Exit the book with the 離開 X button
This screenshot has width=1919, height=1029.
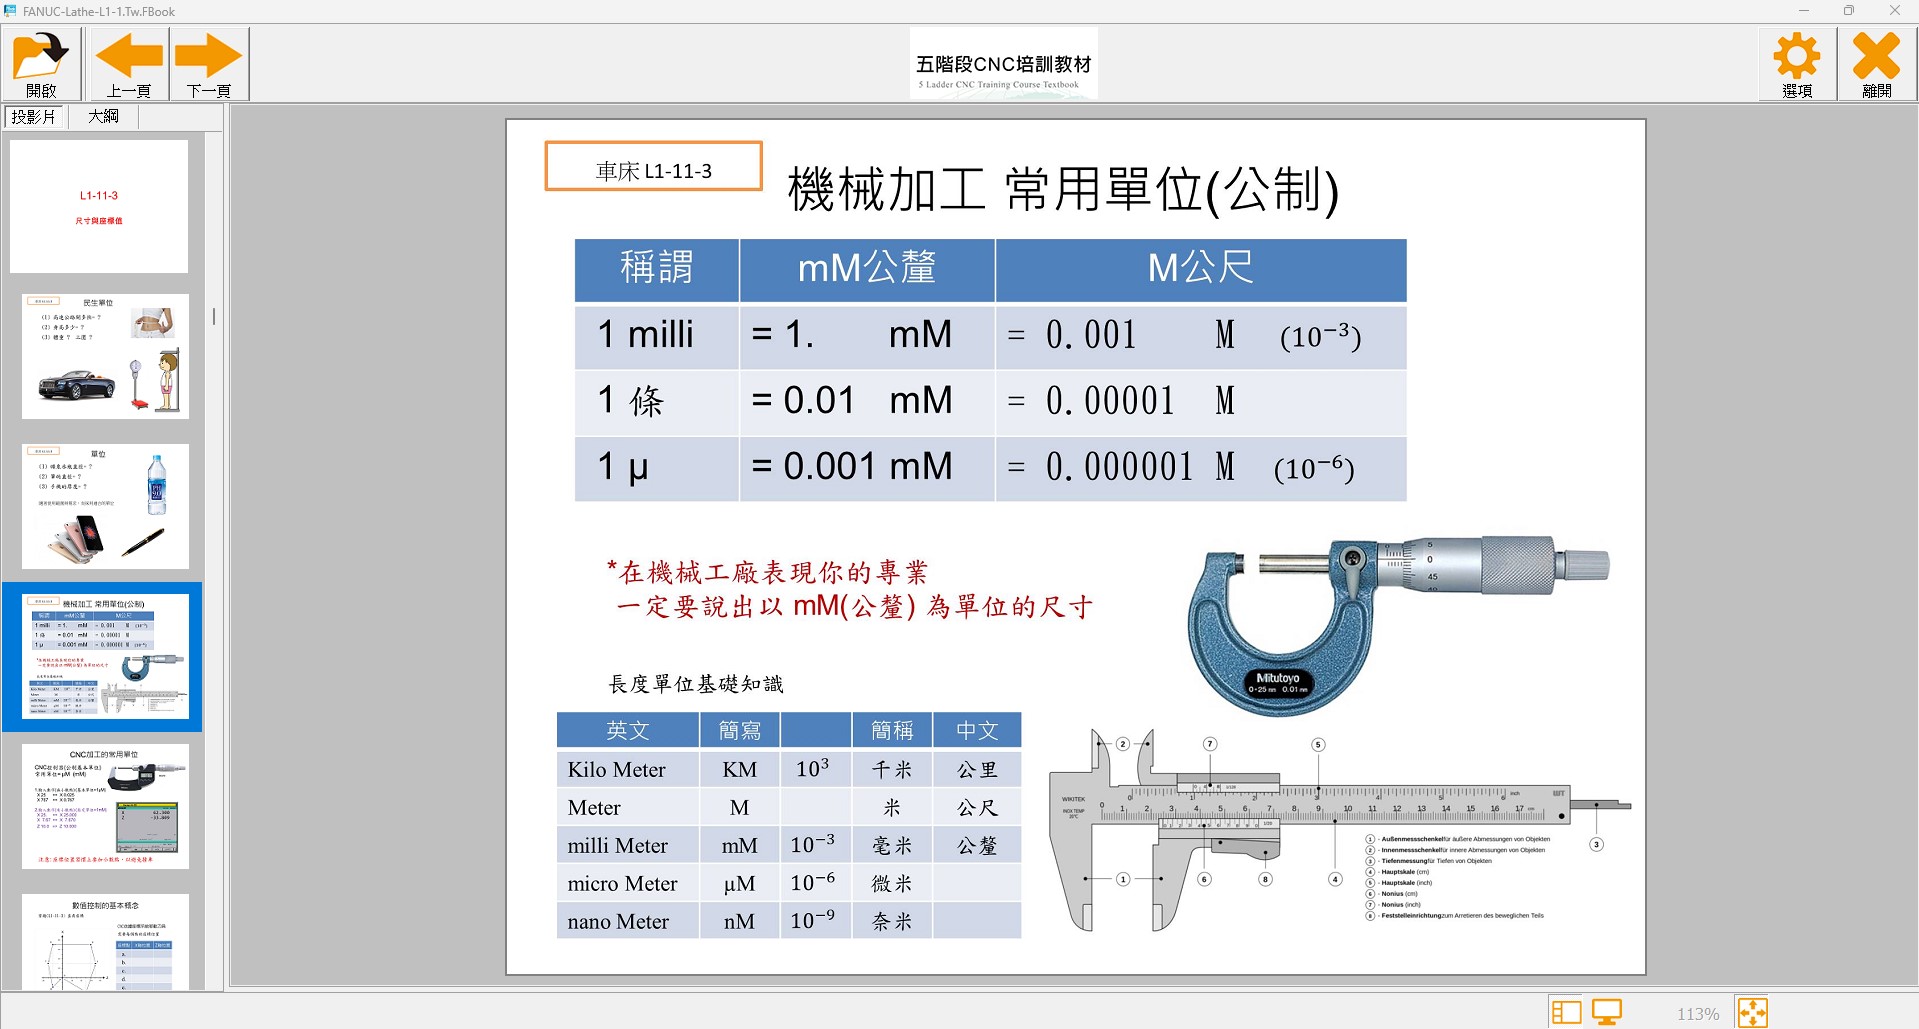(x=1877, y=64)
